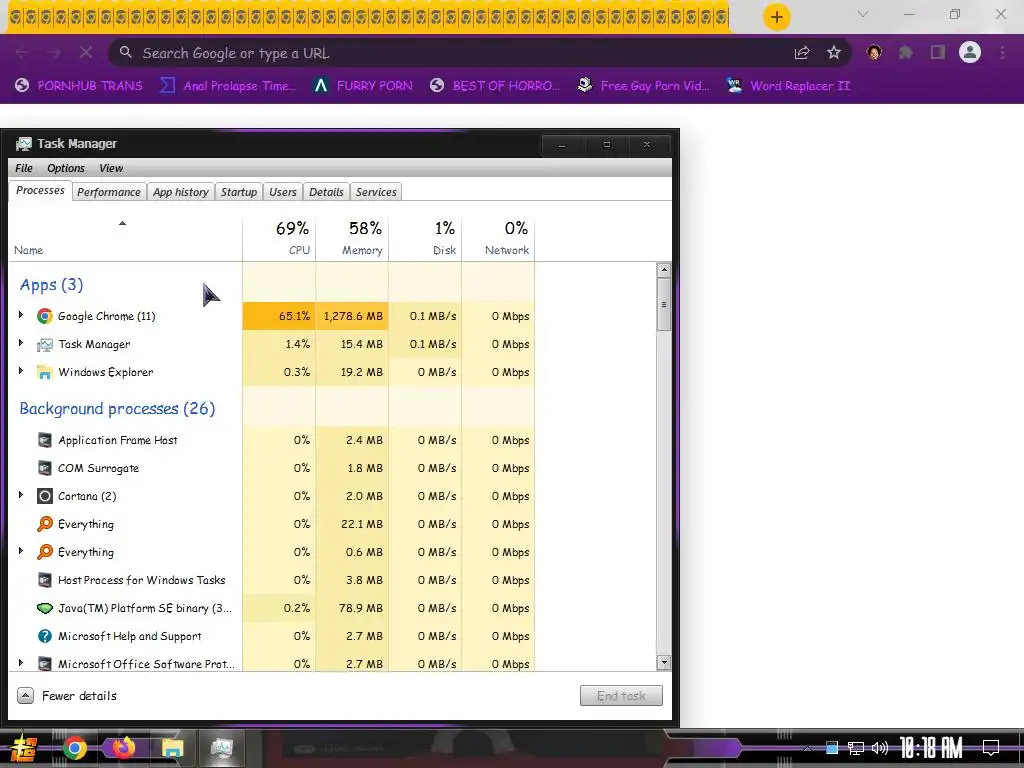The image size is (1024, 768).
Task: Toggle Chrome side panel icon
Action: 938,53
